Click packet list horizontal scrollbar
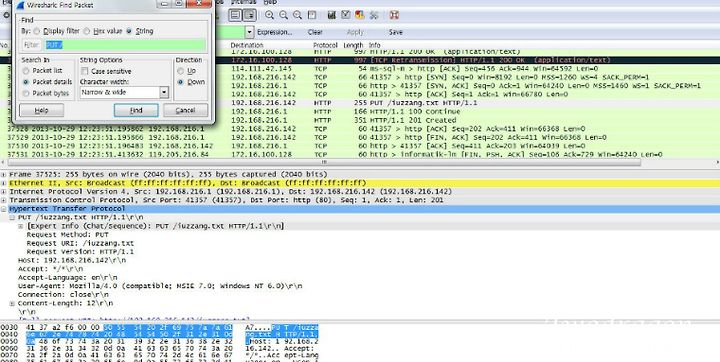The width and height of the screenshot is (720, 362). point(324,162)
